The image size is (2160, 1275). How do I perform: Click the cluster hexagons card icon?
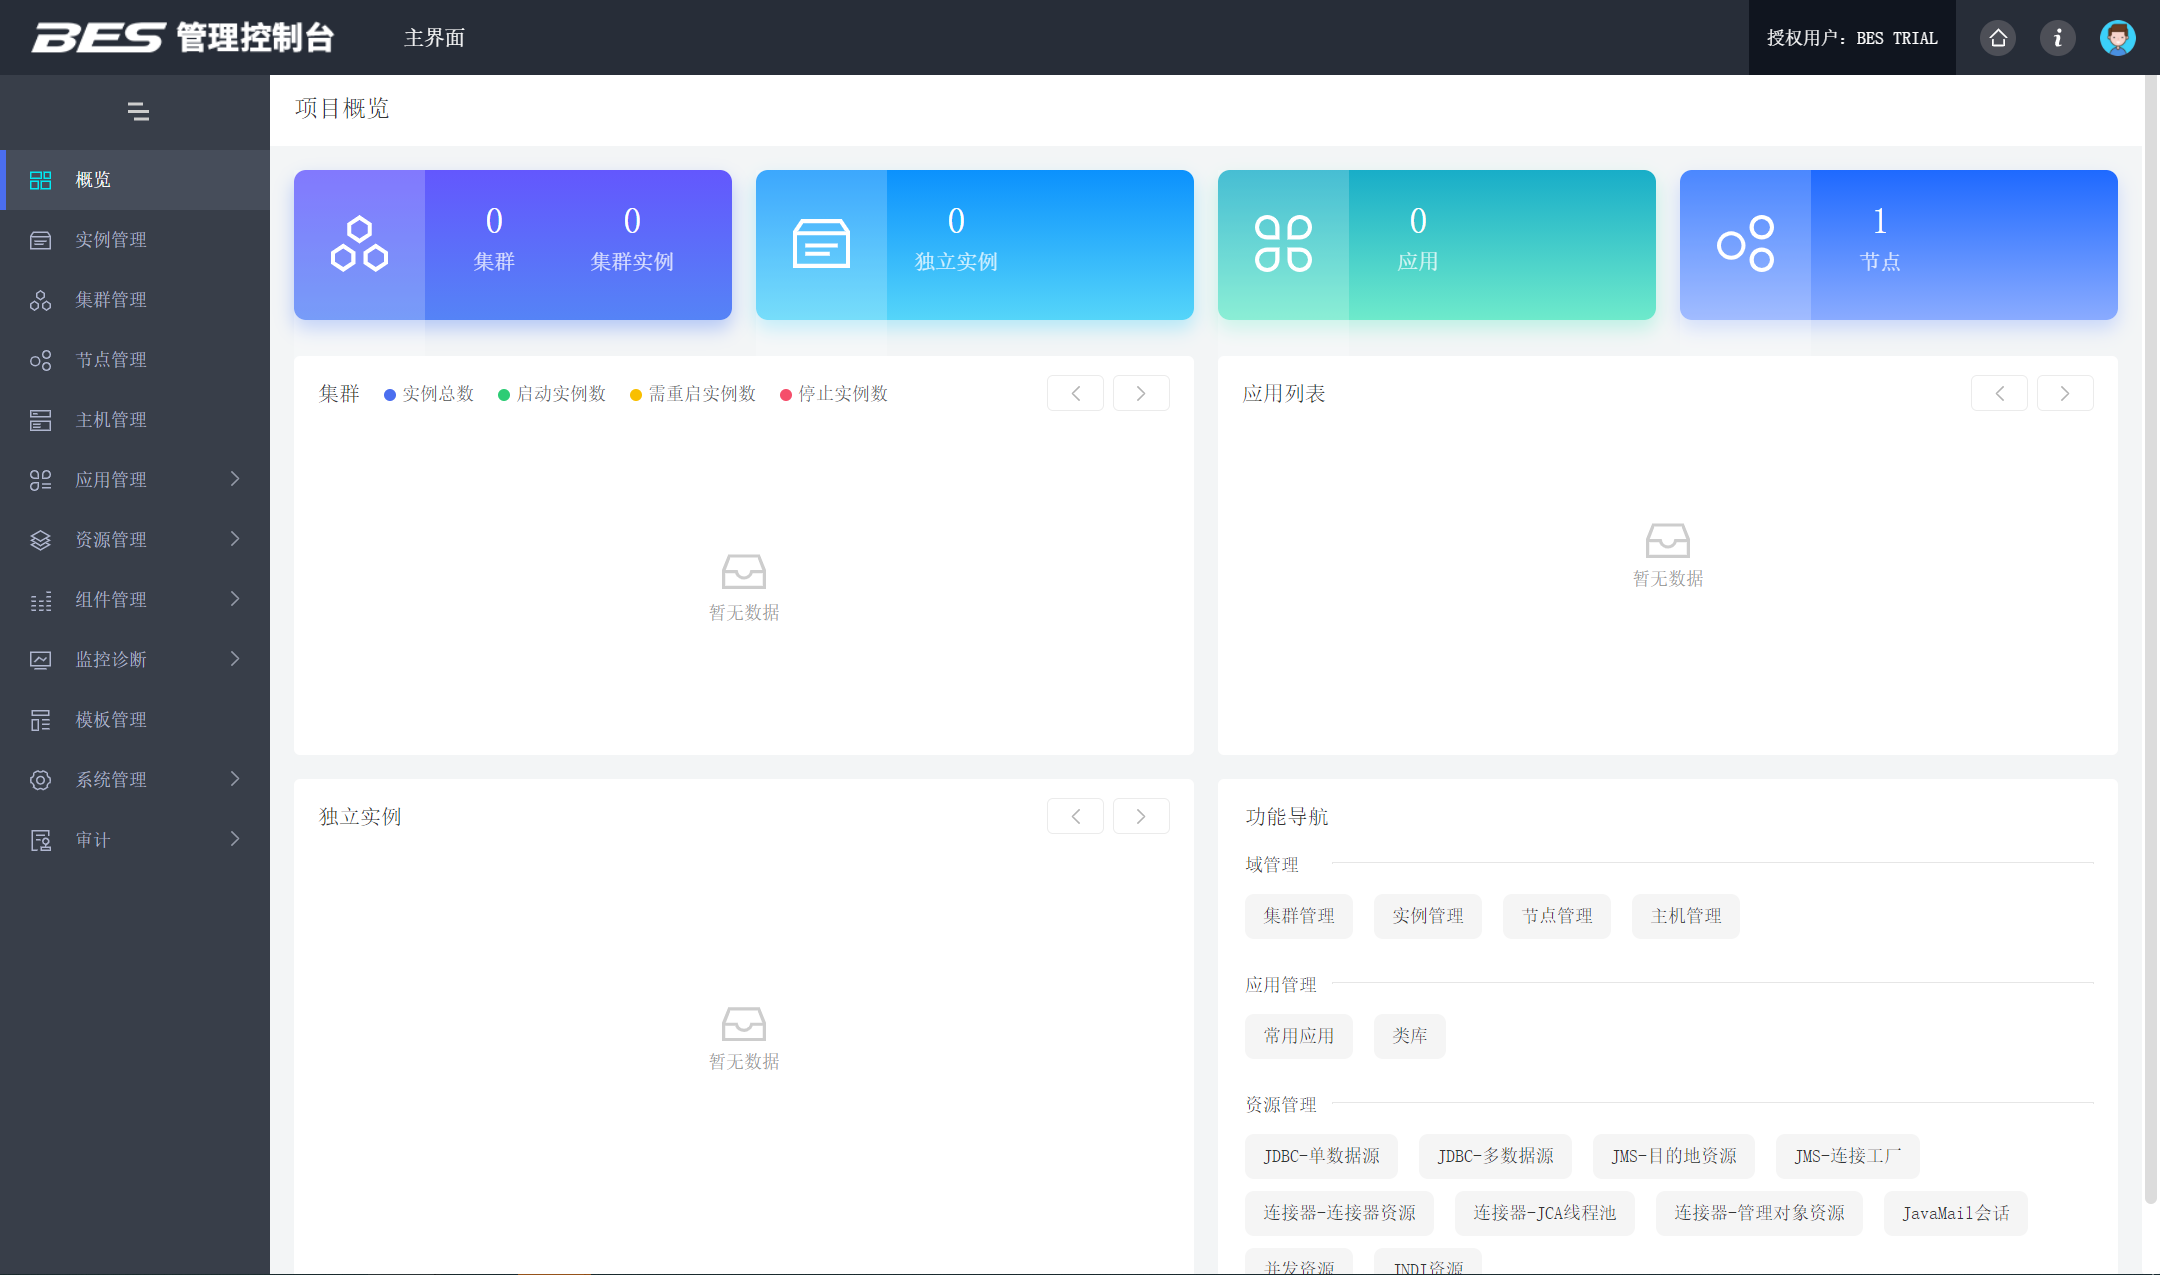pyautogui.click(x=359, y=245)
